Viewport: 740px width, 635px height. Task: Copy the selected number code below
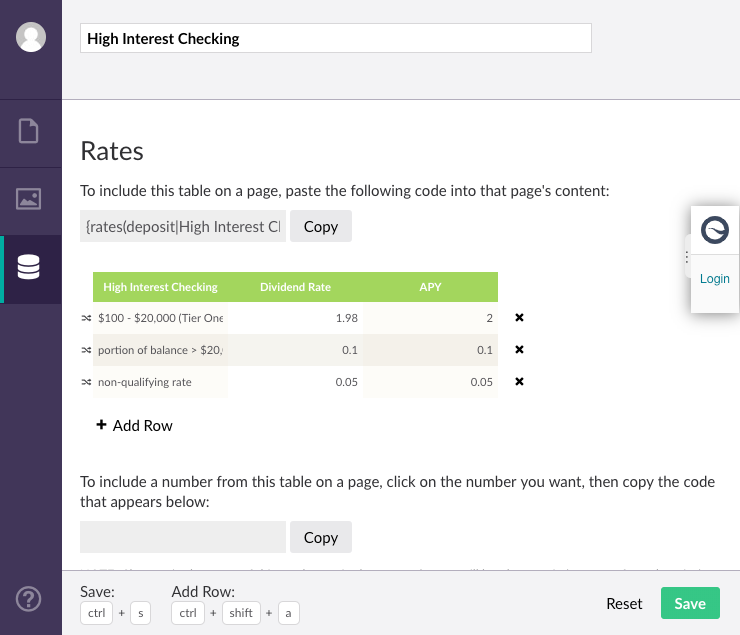pyautogui.click(x=321, y=537)
